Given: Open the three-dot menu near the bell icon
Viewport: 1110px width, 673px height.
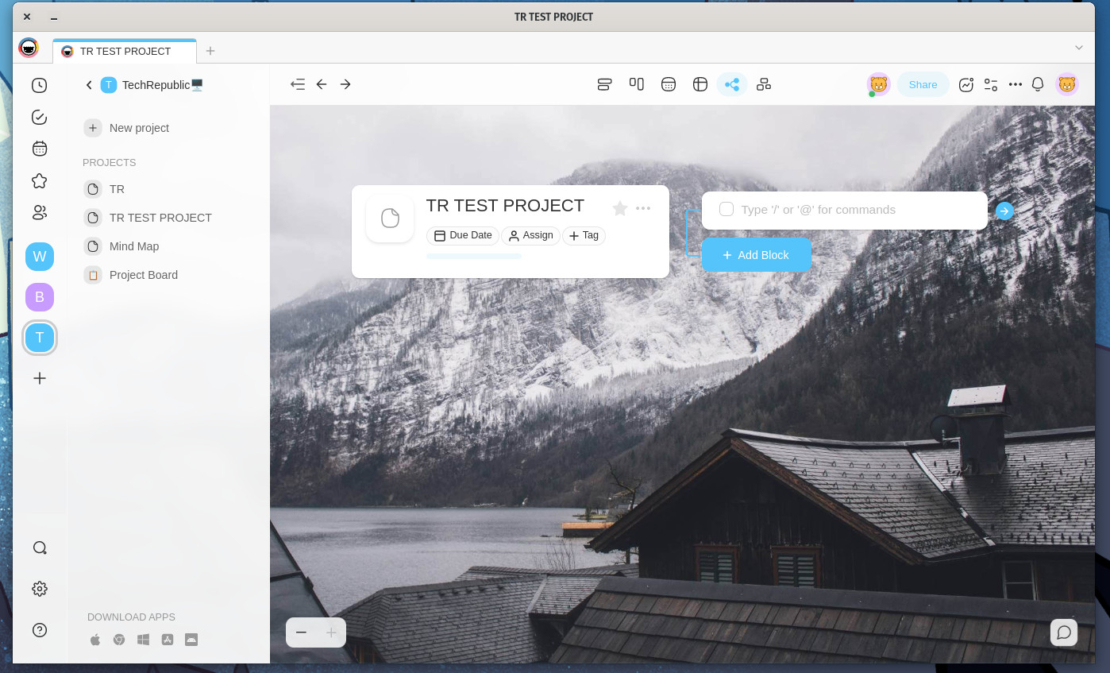Looking at the screenshot, I should [x=1014, y=84].
